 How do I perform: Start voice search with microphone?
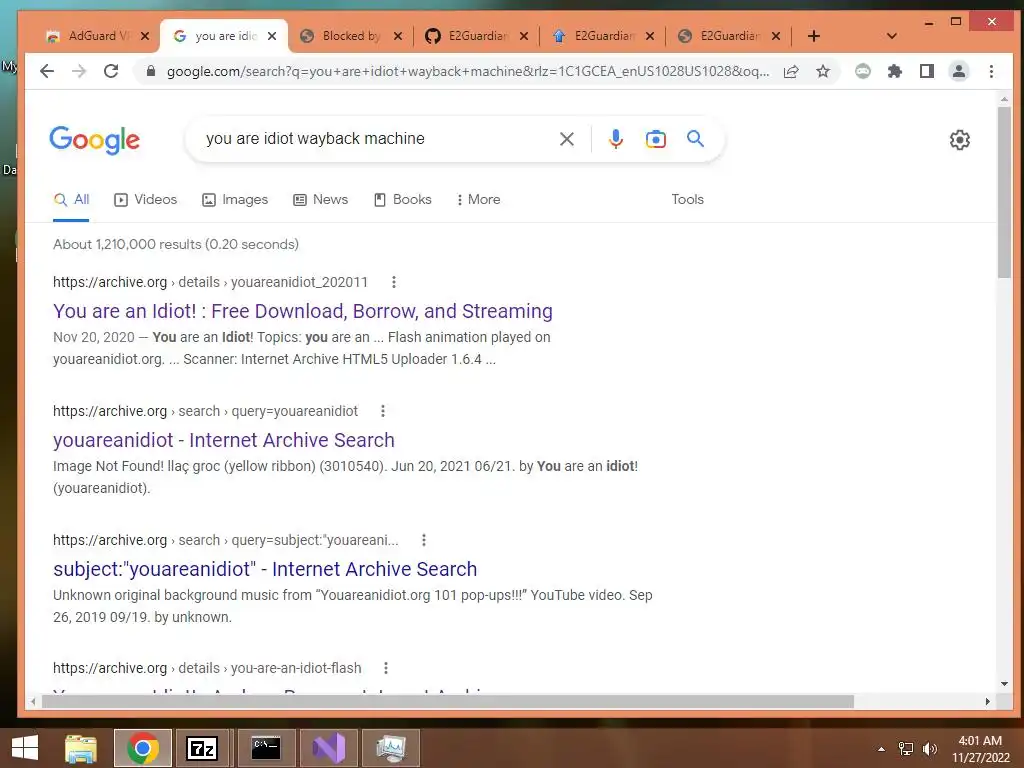pyautogui.click(x=615, y=138)
